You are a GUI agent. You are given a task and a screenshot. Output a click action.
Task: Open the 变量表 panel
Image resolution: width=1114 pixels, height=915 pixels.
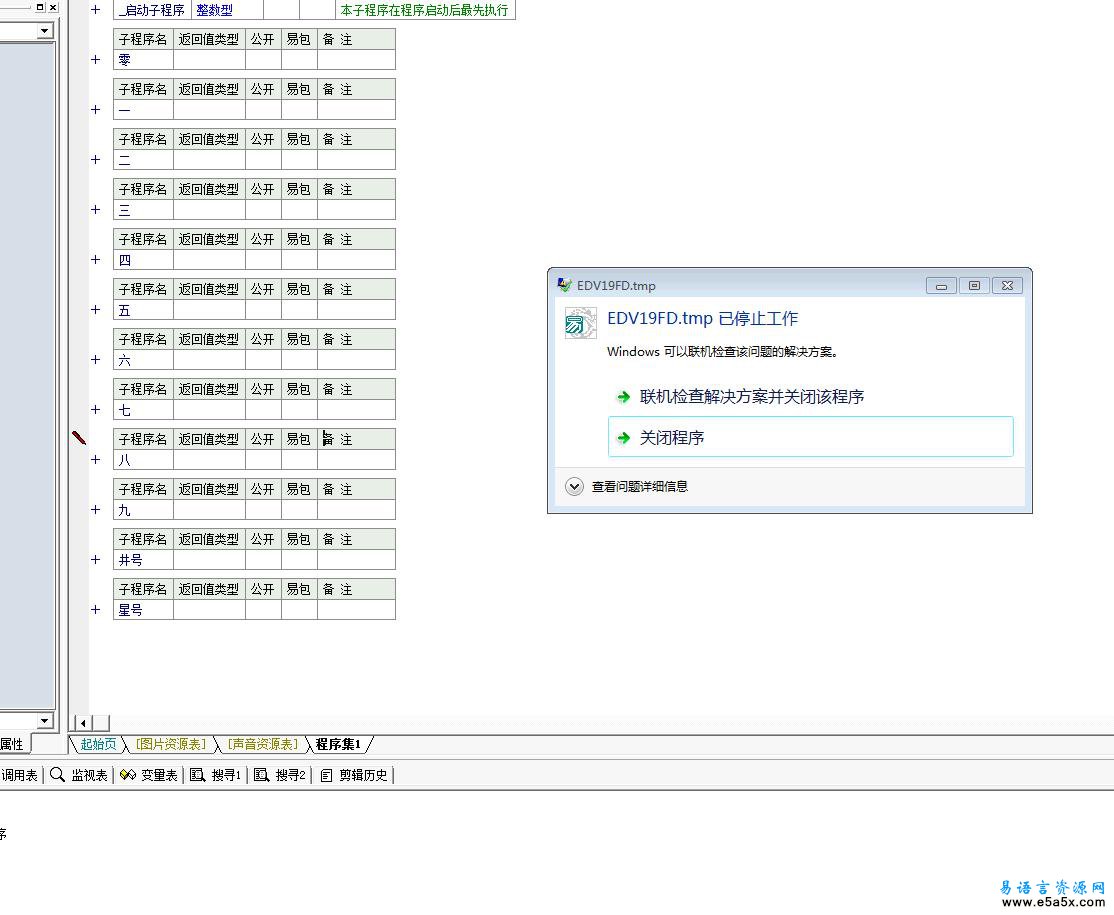149,775
